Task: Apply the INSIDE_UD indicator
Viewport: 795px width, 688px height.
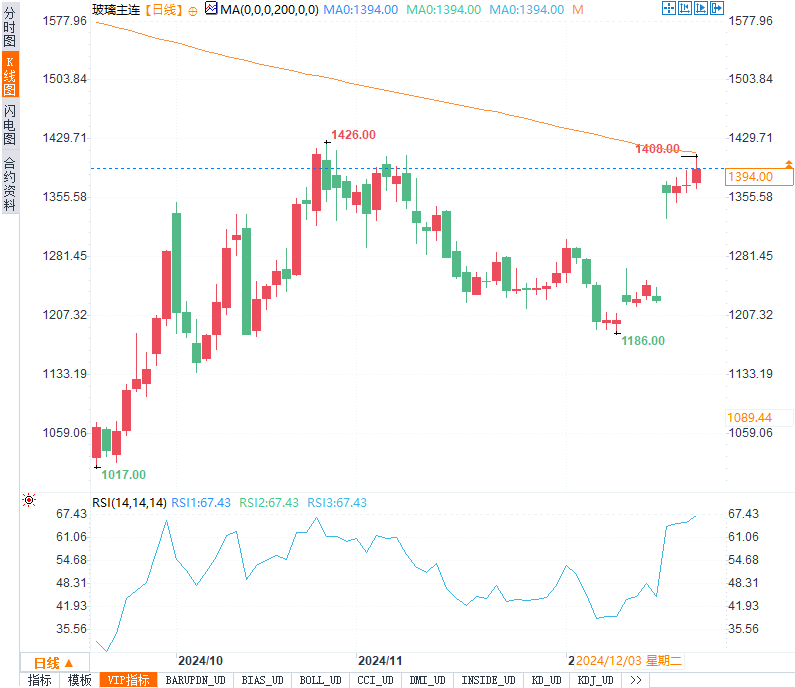Action: (x=488, y=680)
